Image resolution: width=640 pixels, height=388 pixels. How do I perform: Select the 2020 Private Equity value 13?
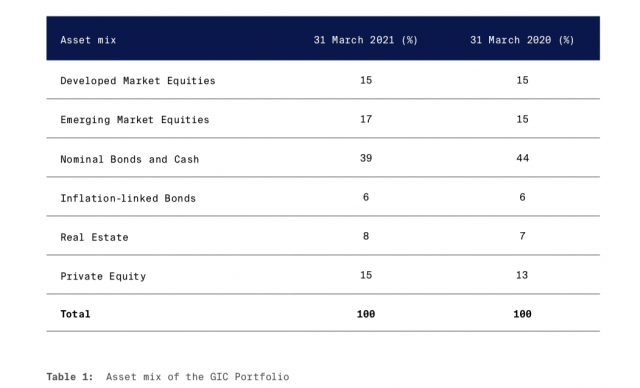coord(522,275)
